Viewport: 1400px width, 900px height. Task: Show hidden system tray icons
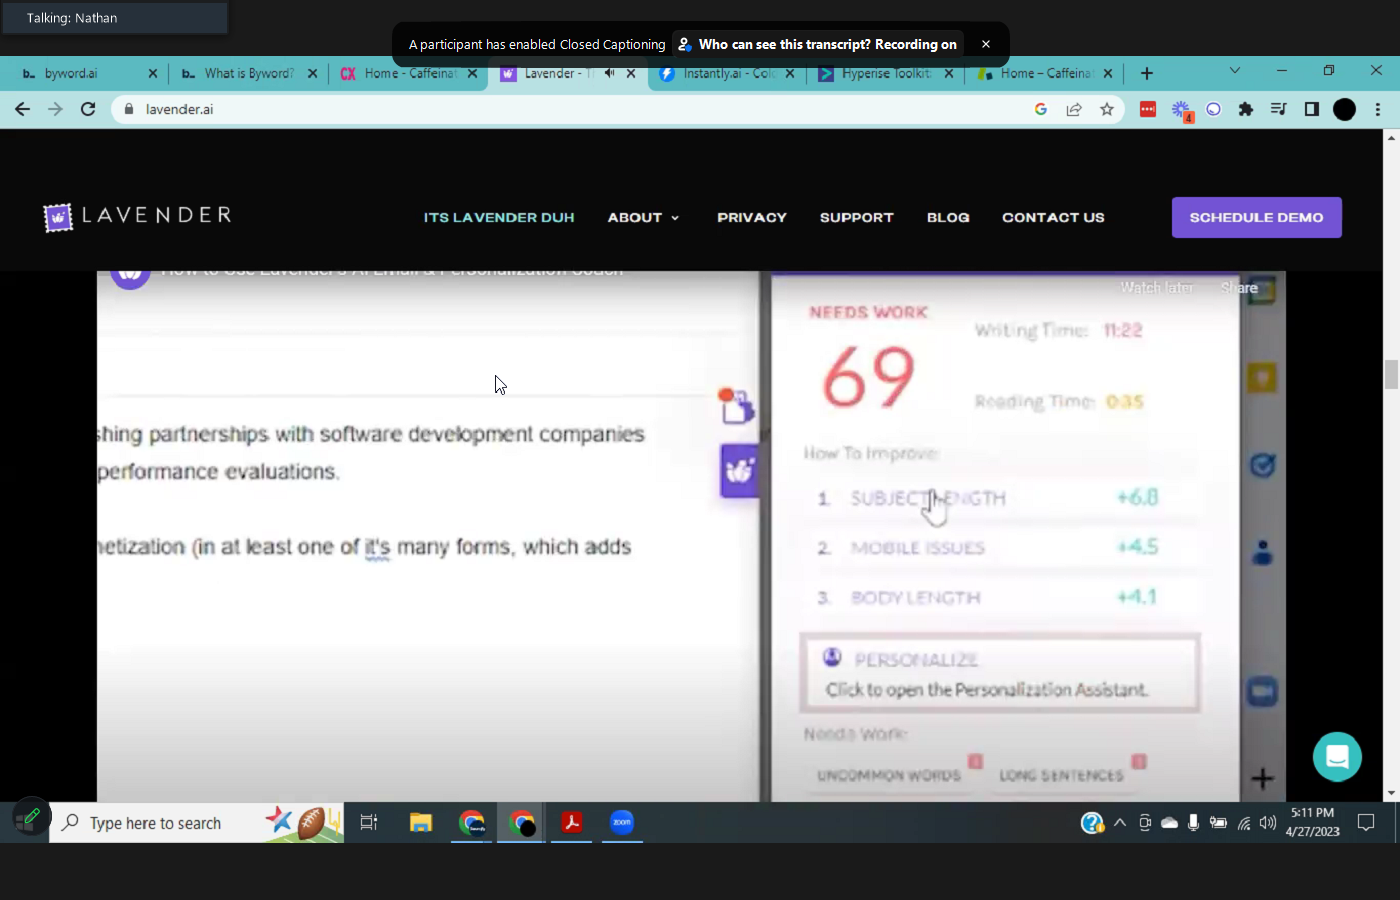(x=1120, y=823)
